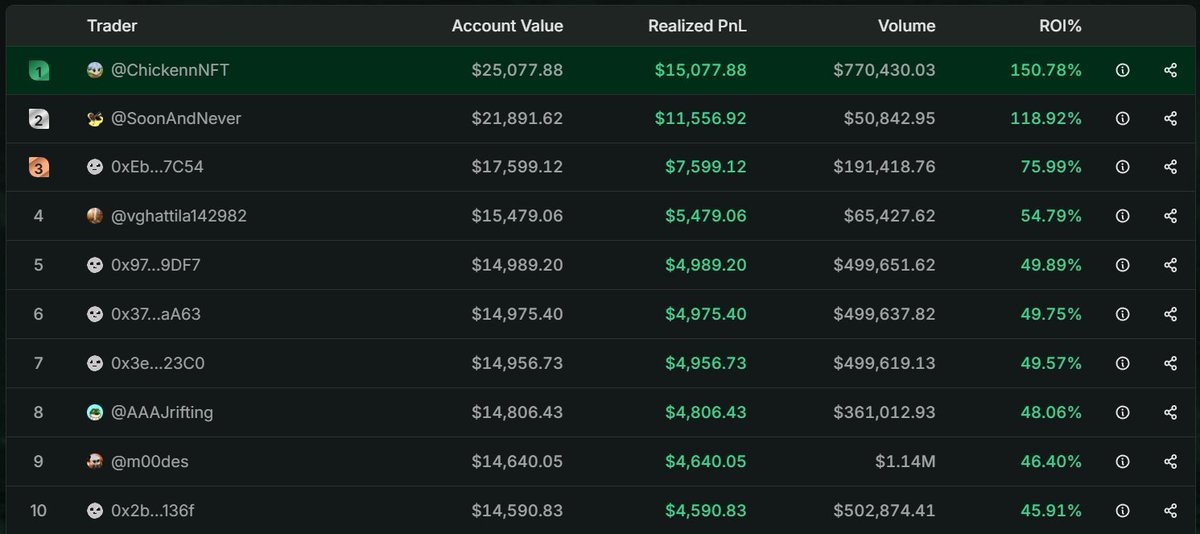Sort by ROI% column header

[1060, 26]
